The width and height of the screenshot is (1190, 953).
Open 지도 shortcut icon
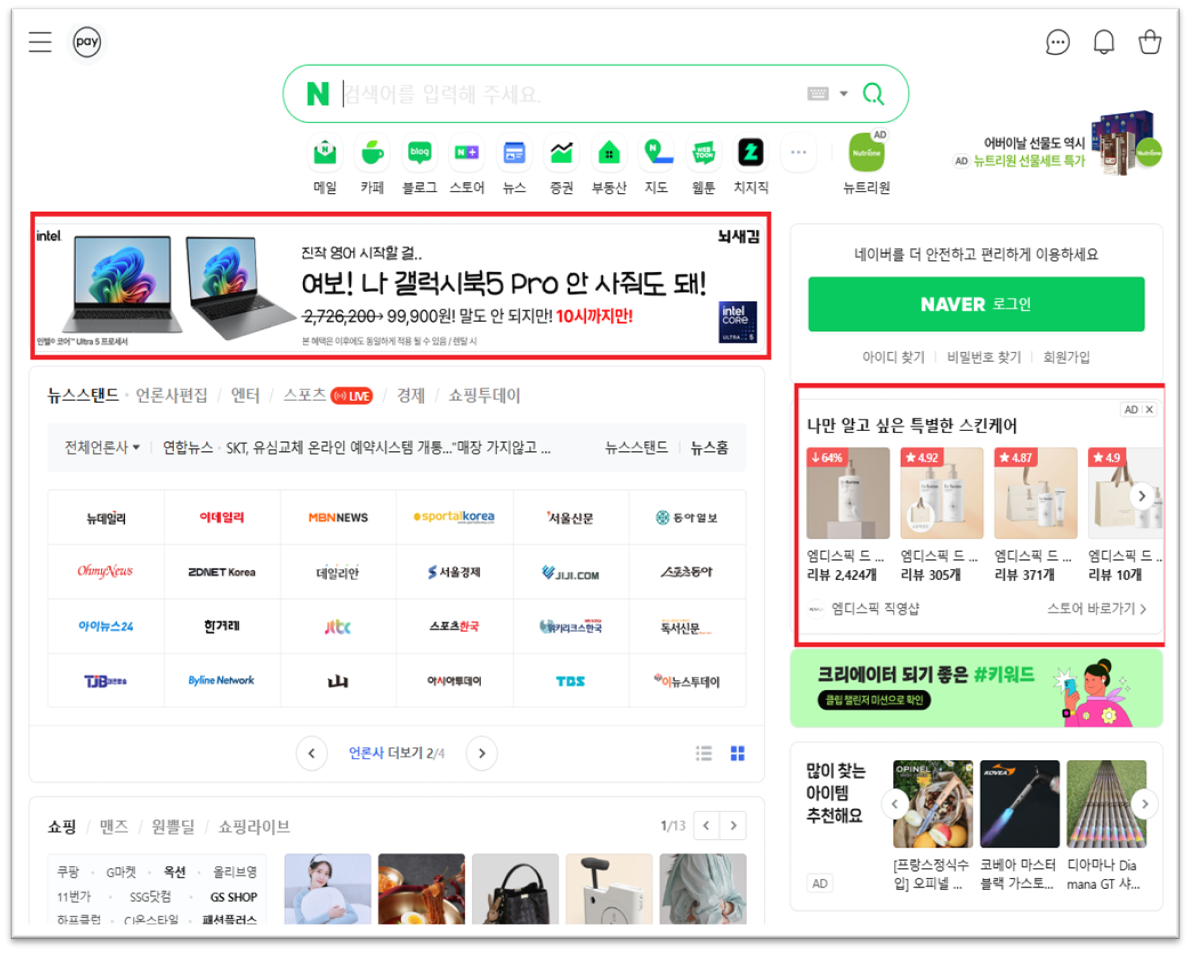click(656, 153)
